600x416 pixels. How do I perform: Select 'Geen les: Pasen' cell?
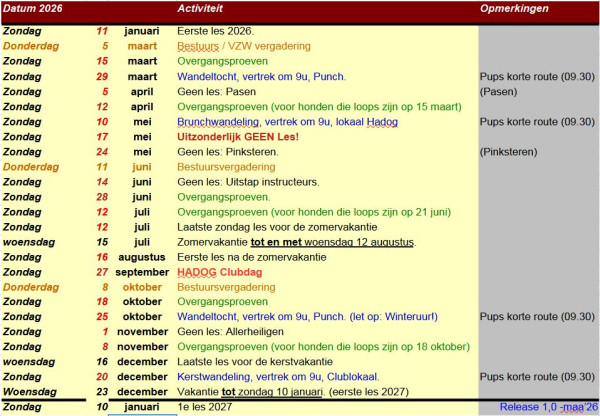pyautogui.click(x=216, y=92)
